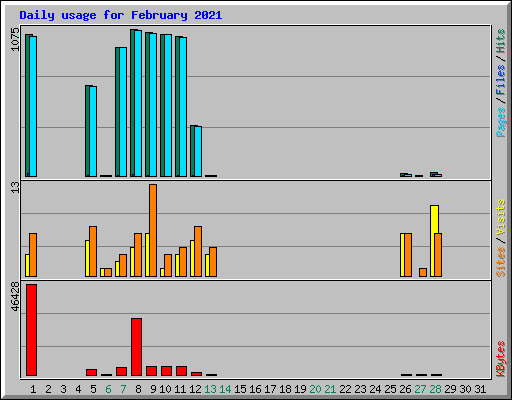Click the small red KBytes bar for day 5

coord(91,372)
